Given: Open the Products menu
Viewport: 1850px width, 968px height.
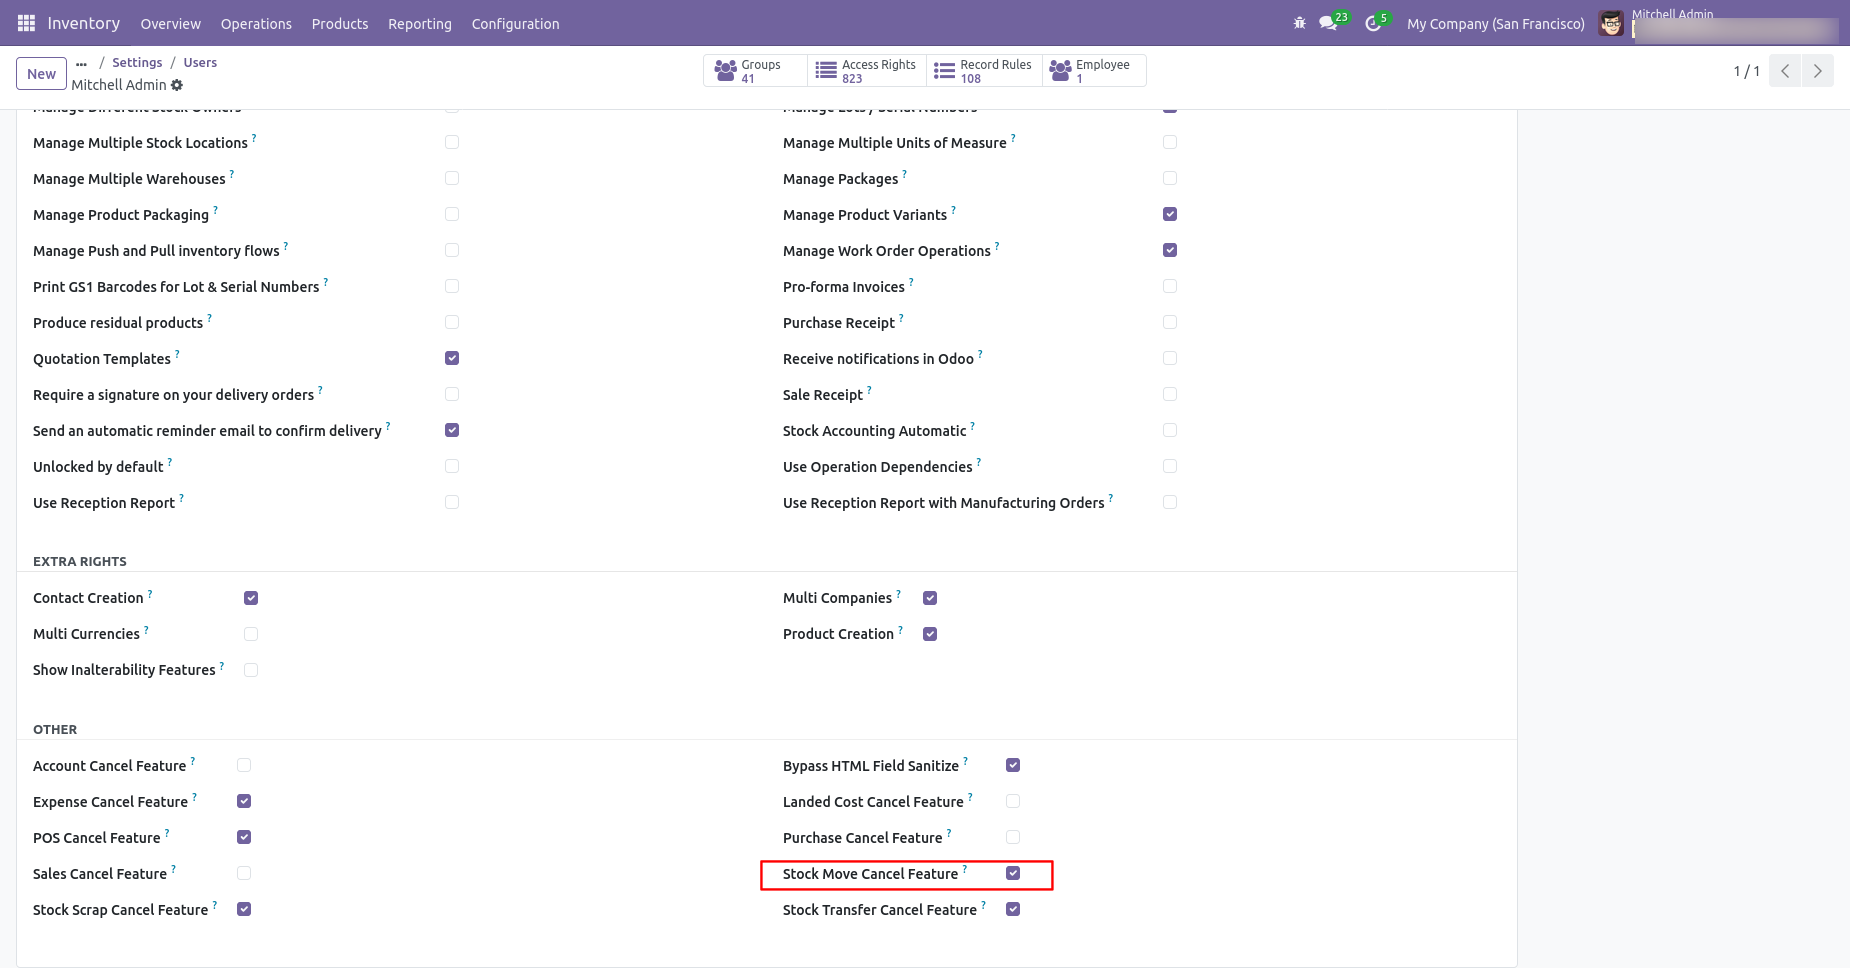Looking at the screenshot, I should point(340,23).
